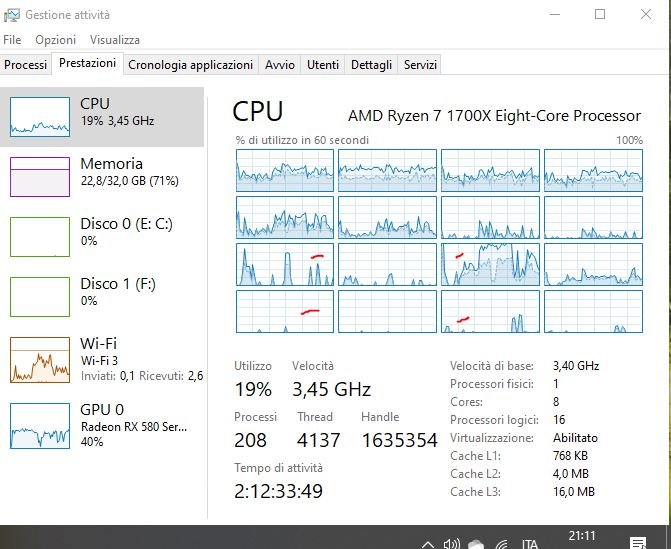The image size is (671, 549).
Task: Open the Disco 0 (E: C:) graph thumbnail
Action: [x=40, y=237]
